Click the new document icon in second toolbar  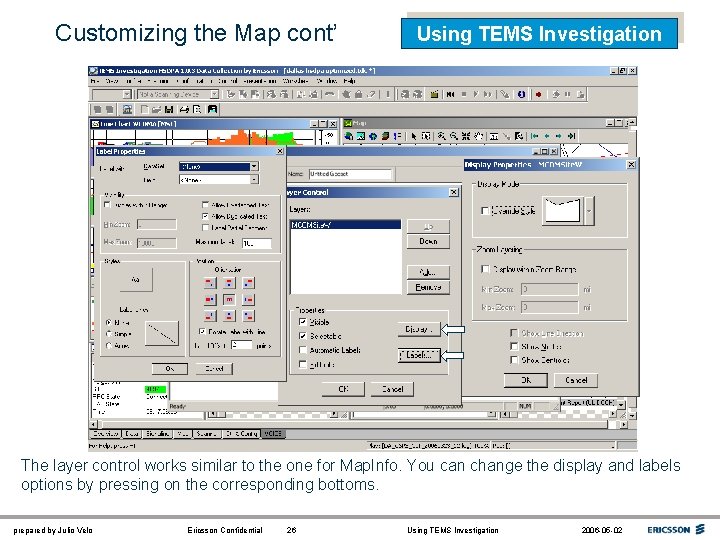(144, 109)
